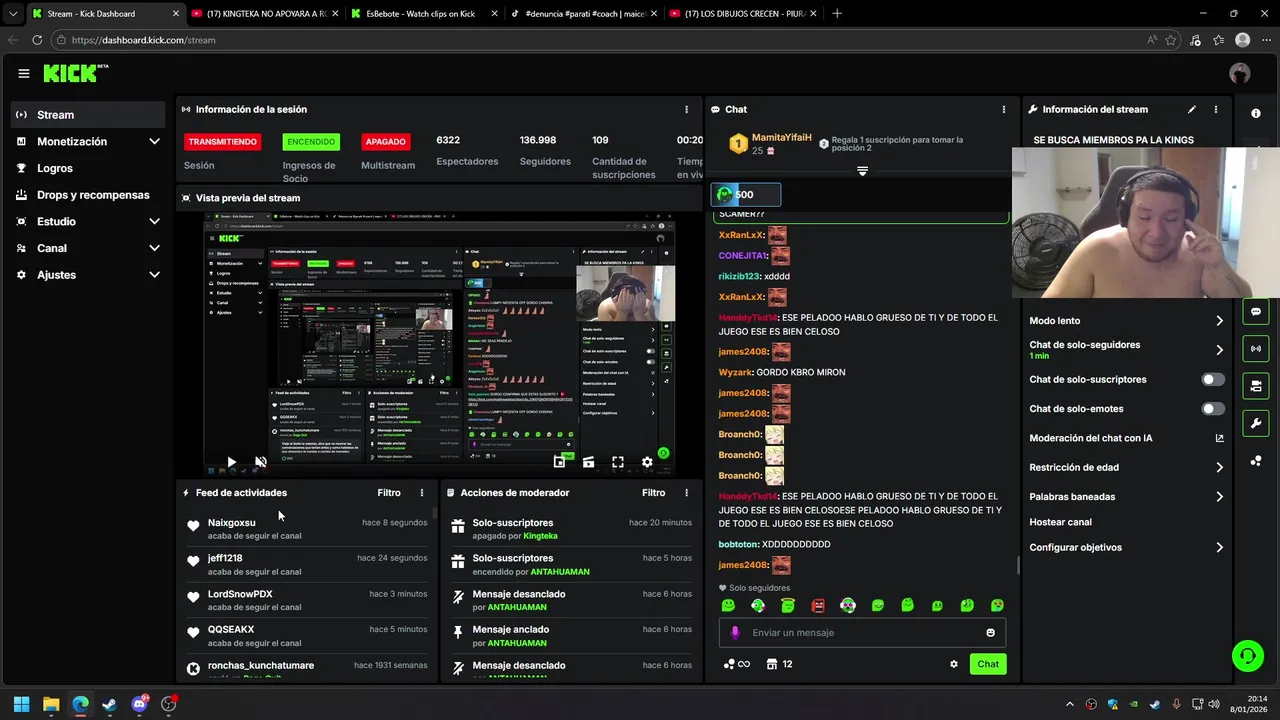Collapse the leaderboard arrow below MamitaYifaiH

pyautogui.click(x=862, y=172)
